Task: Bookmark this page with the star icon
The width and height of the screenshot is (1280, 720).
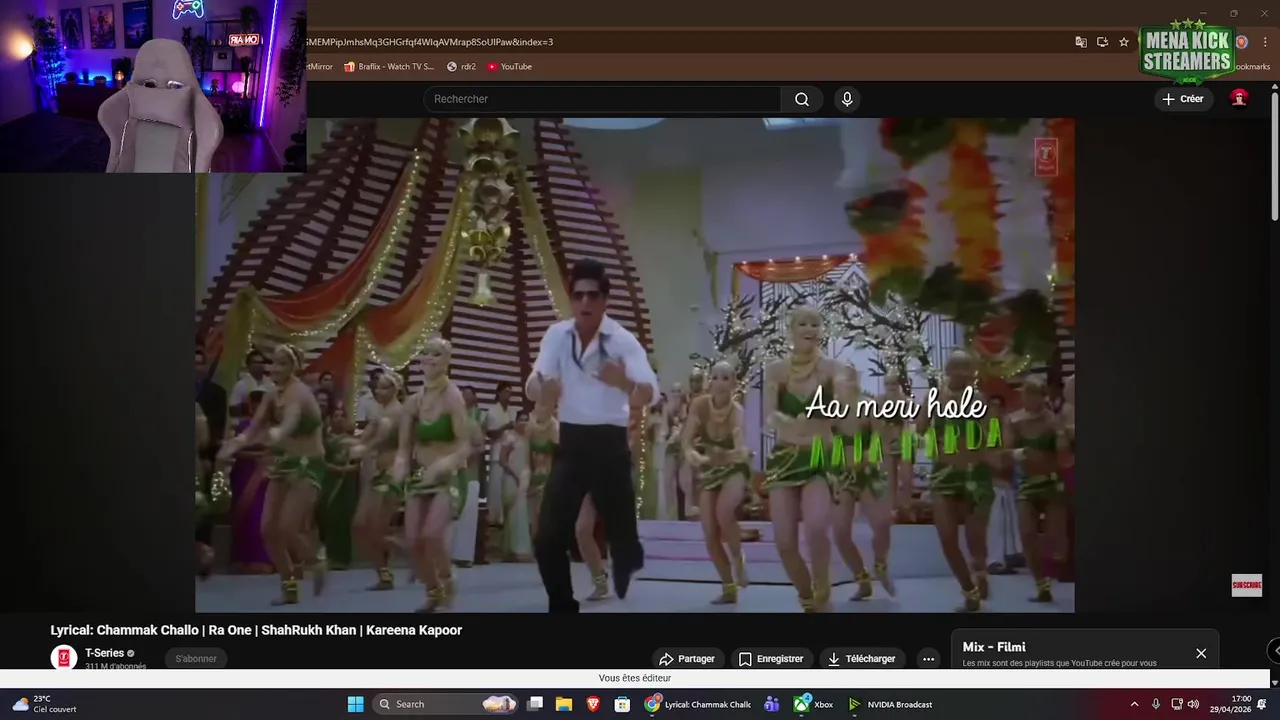Action: click(x=1124, y=42)
